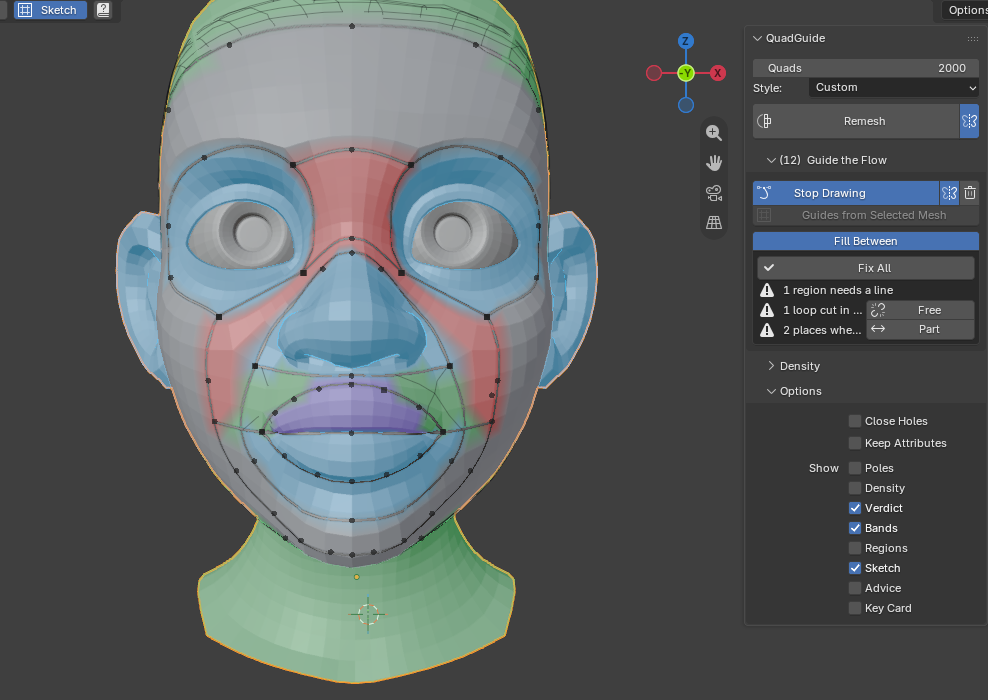This screenshot has height=700, width=988.
Task: Select '1 region needs a line' message
Action: click(837, 290)
